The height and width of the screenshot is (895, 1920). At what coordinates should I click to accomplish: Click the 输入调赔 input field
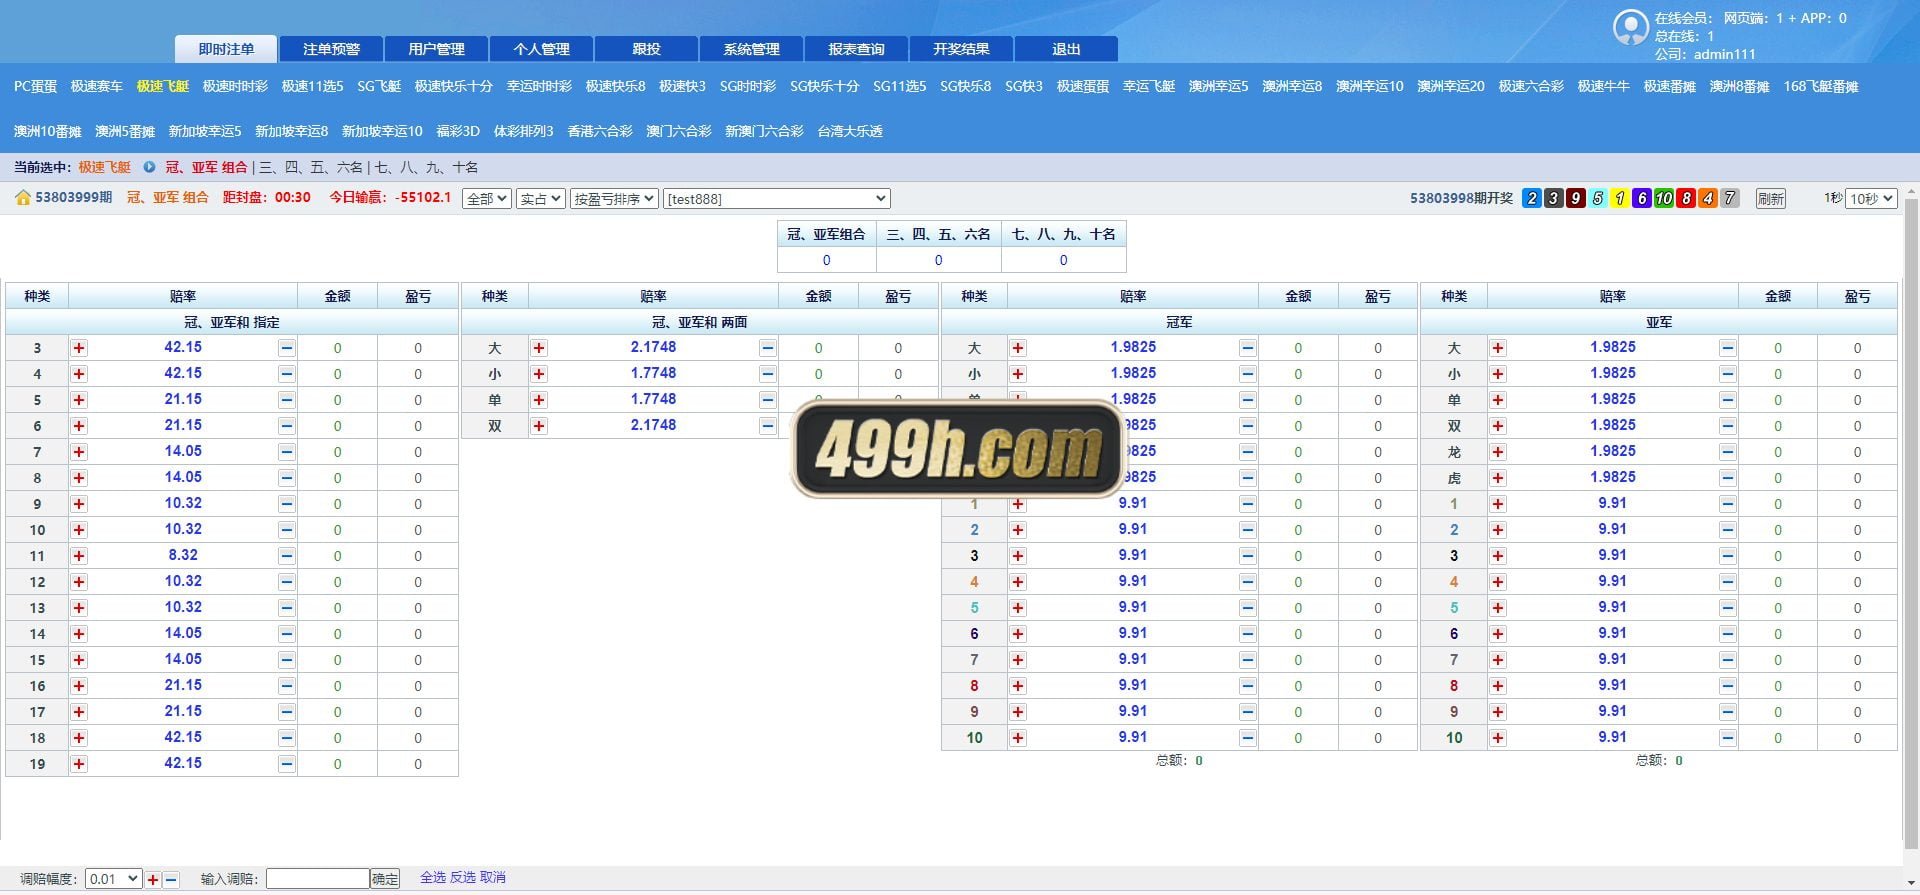(x=318, y=879)
